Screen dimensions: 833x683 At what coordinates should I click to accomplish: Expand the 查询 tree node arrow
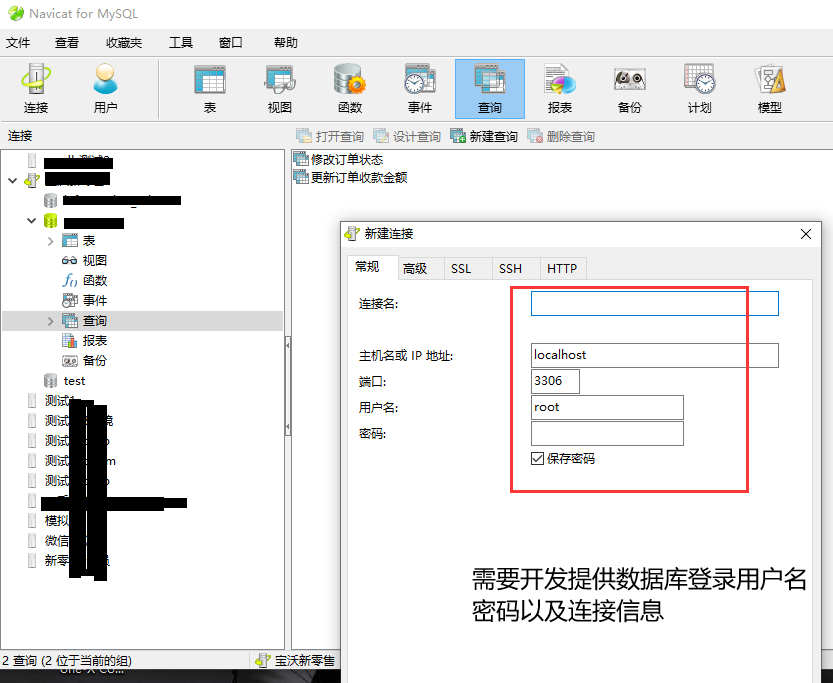click(x=50, y=321)
